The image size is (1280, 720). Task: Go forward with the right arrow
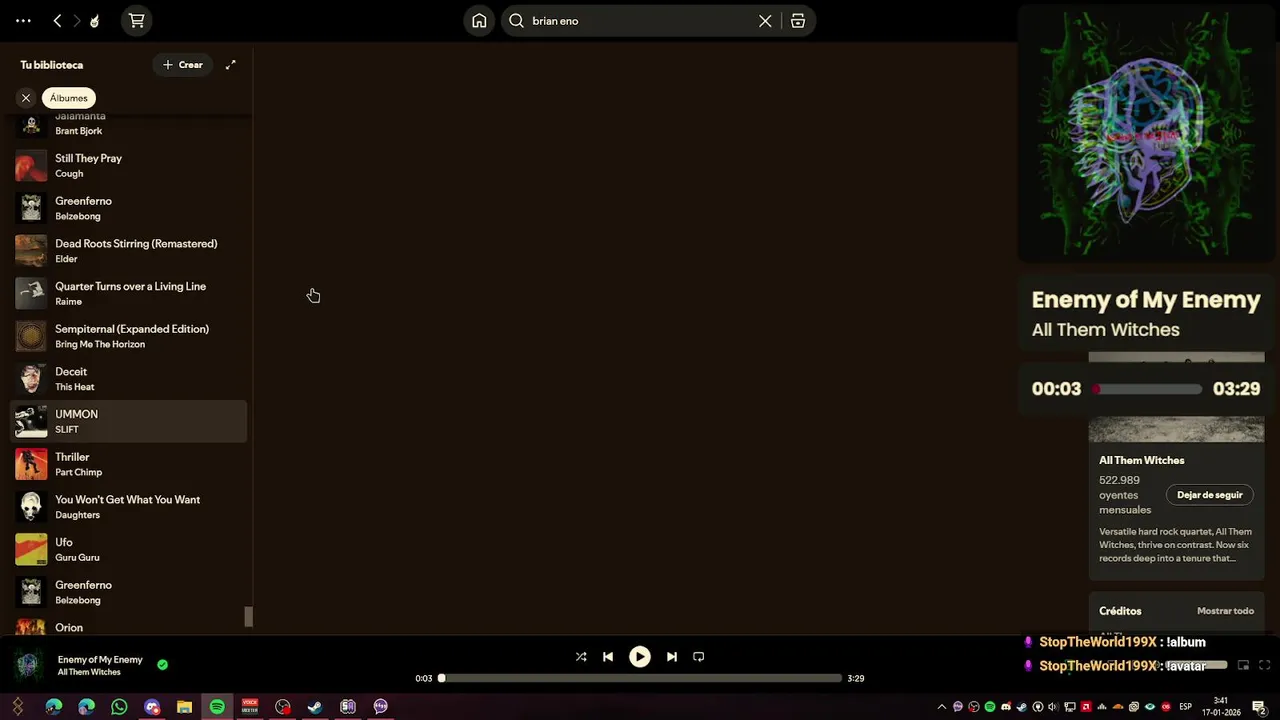point(76,20)
